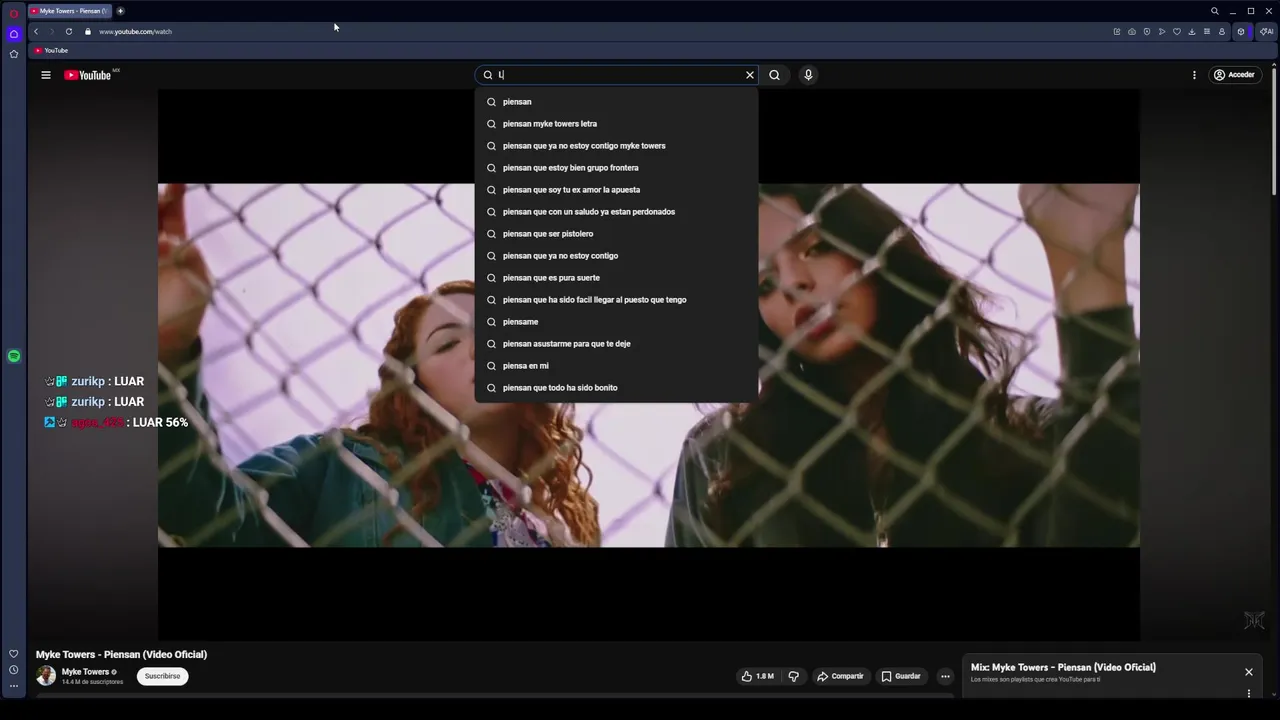The height and width of the screenshot is (720, 1280).
Task: Open Easy Setup lines icon
Action: [1207, 31]
